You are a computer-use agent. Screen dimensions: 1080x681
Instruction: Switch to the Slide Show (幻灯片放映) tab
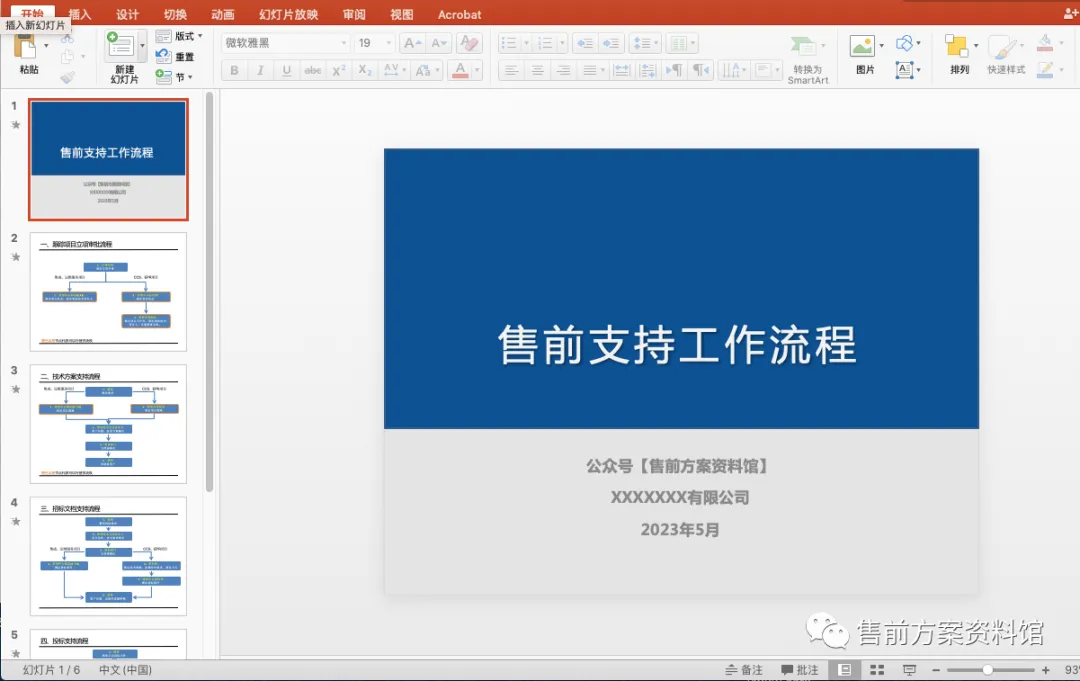coord(289,14)
